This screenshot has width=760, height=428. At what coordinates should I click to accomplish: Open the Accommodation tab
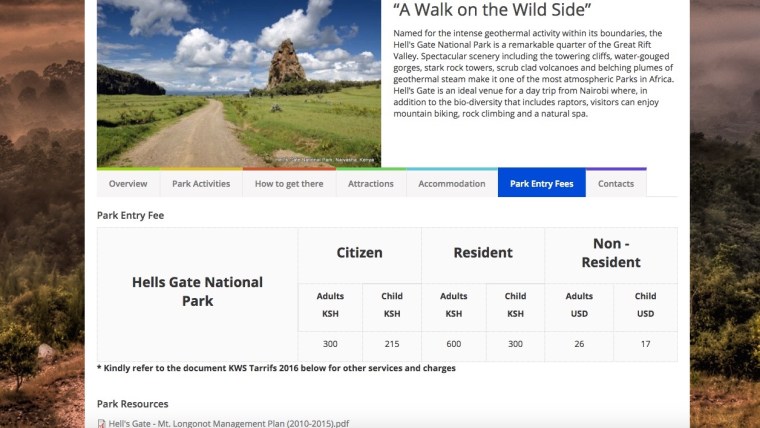tap(452, 184)
